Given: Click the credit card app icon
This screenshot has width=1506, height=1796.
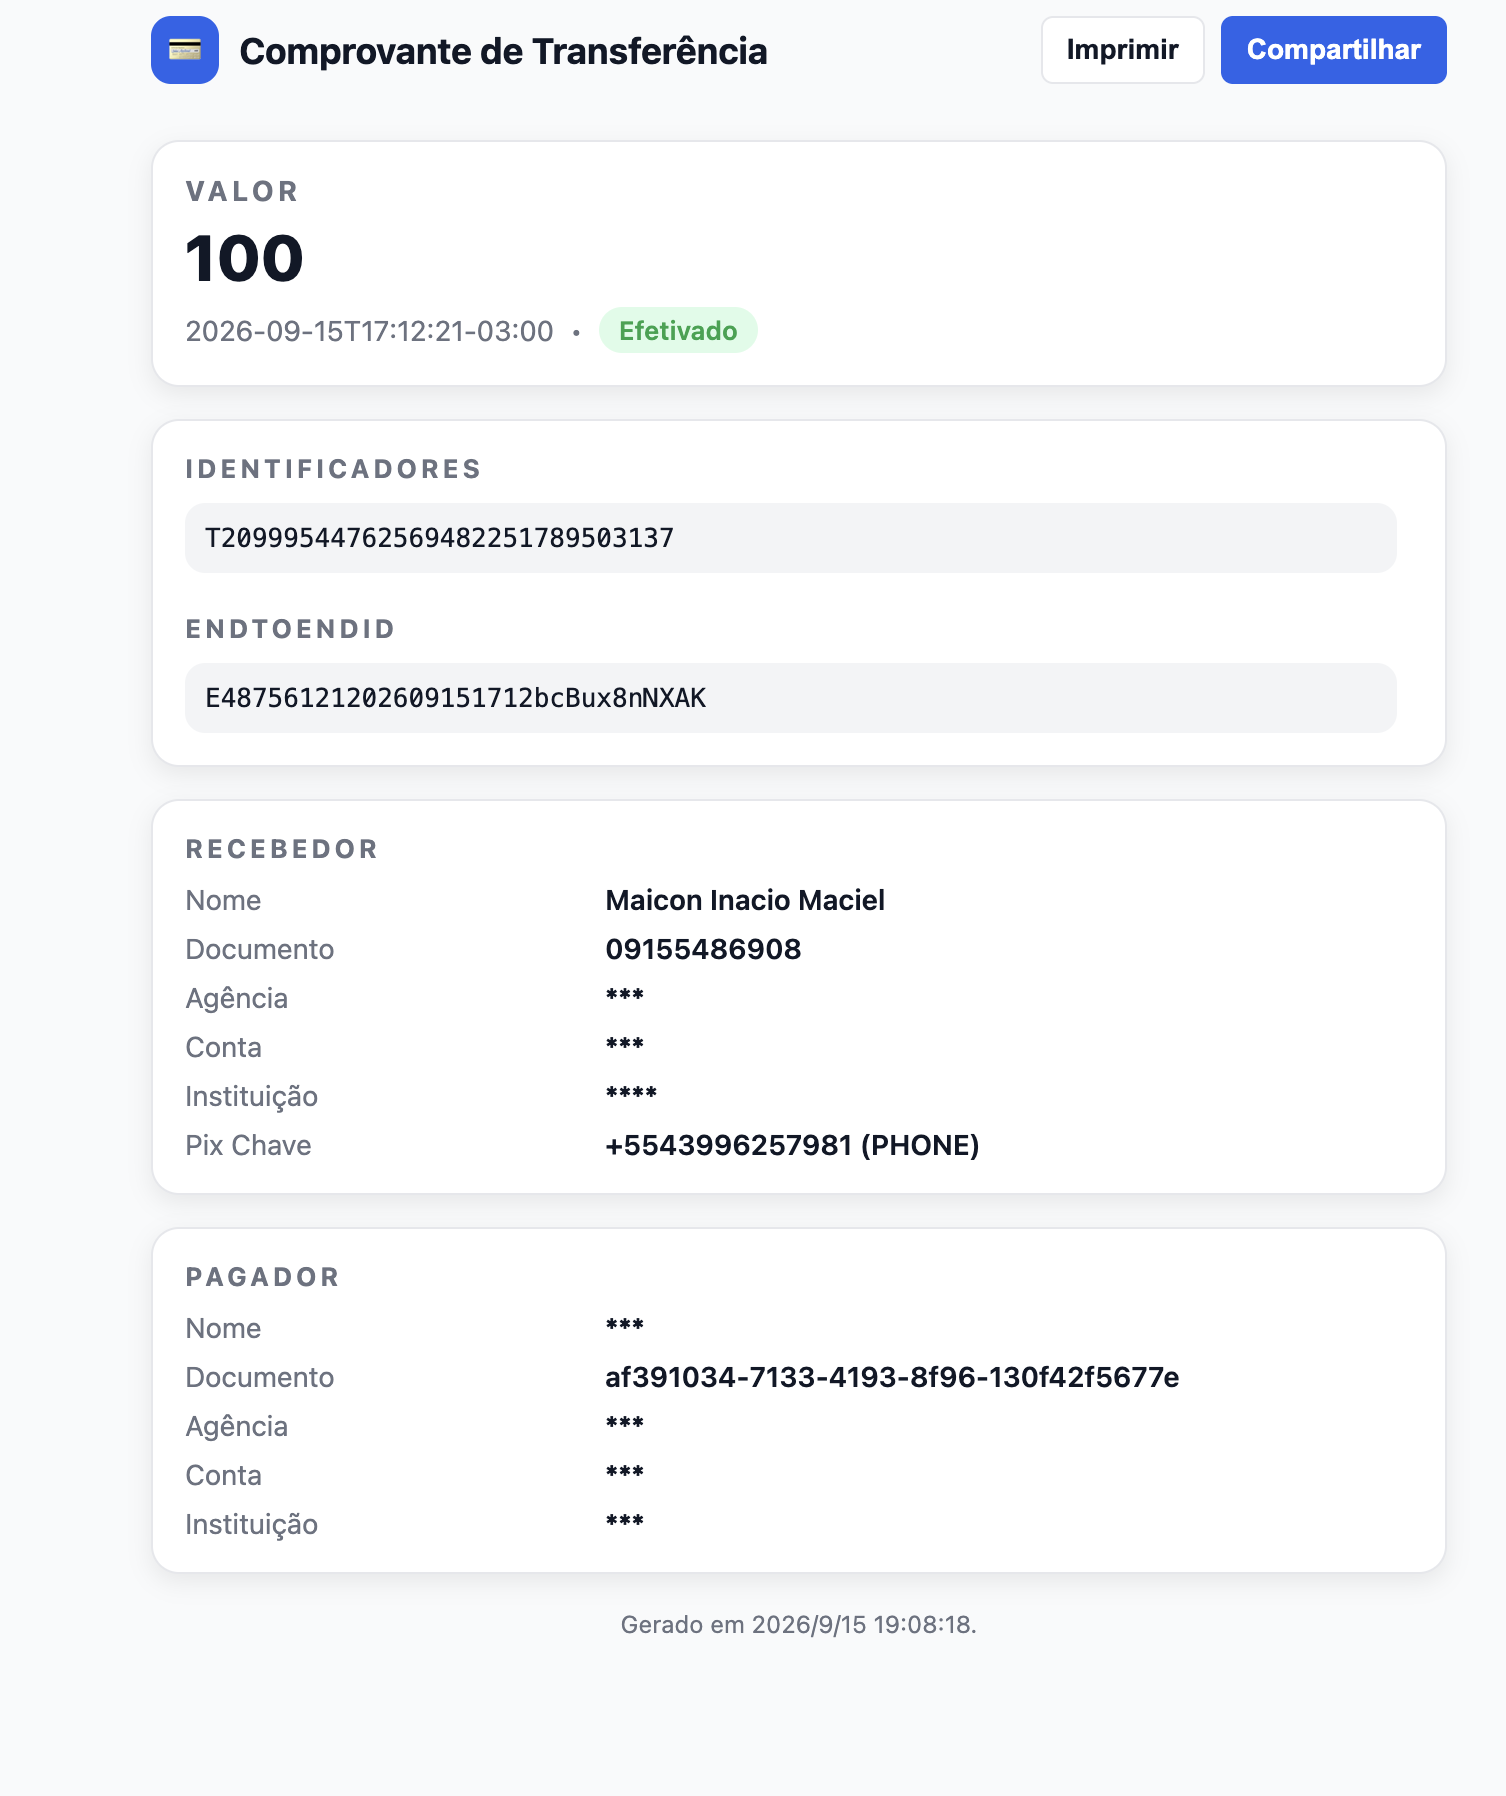Looking at the screenshot, I should coord(185,50).
